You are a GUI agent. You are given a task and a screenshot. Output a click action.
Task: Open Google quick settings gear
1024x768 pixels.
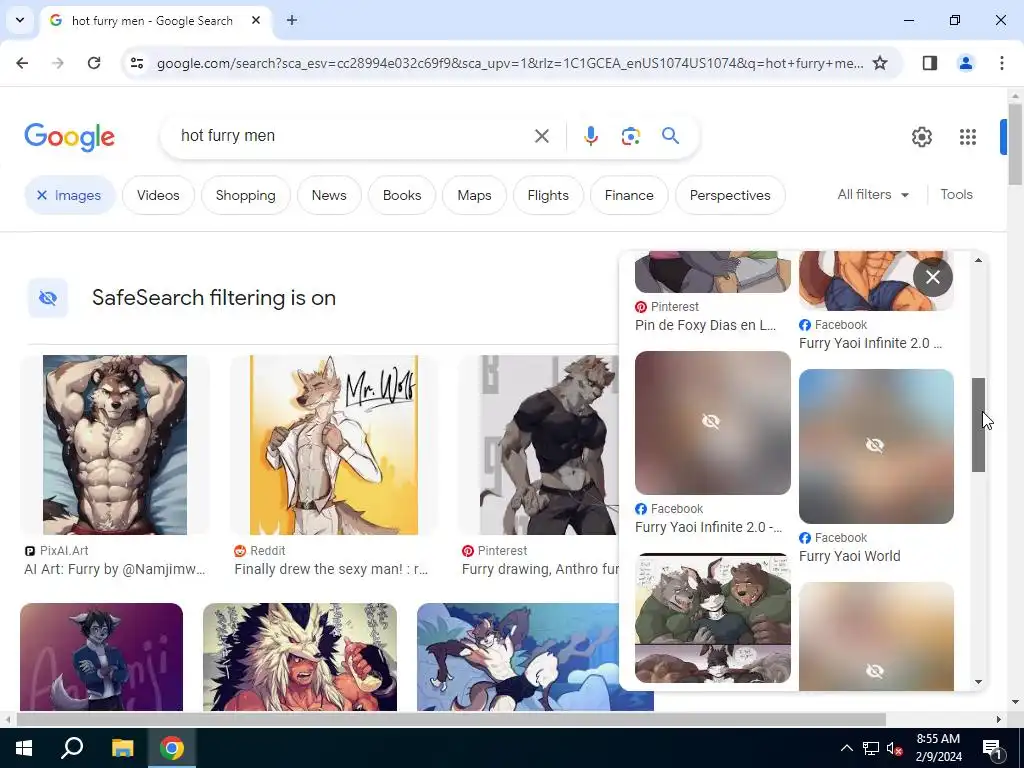tap(921, 137)
